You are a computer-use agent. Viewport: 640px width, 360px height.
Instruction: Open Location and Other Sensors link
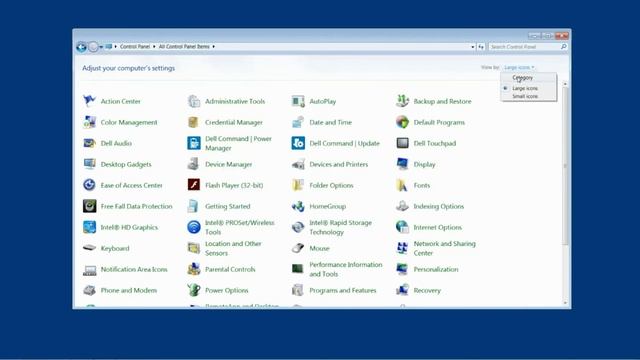click(x=233, y=248)
